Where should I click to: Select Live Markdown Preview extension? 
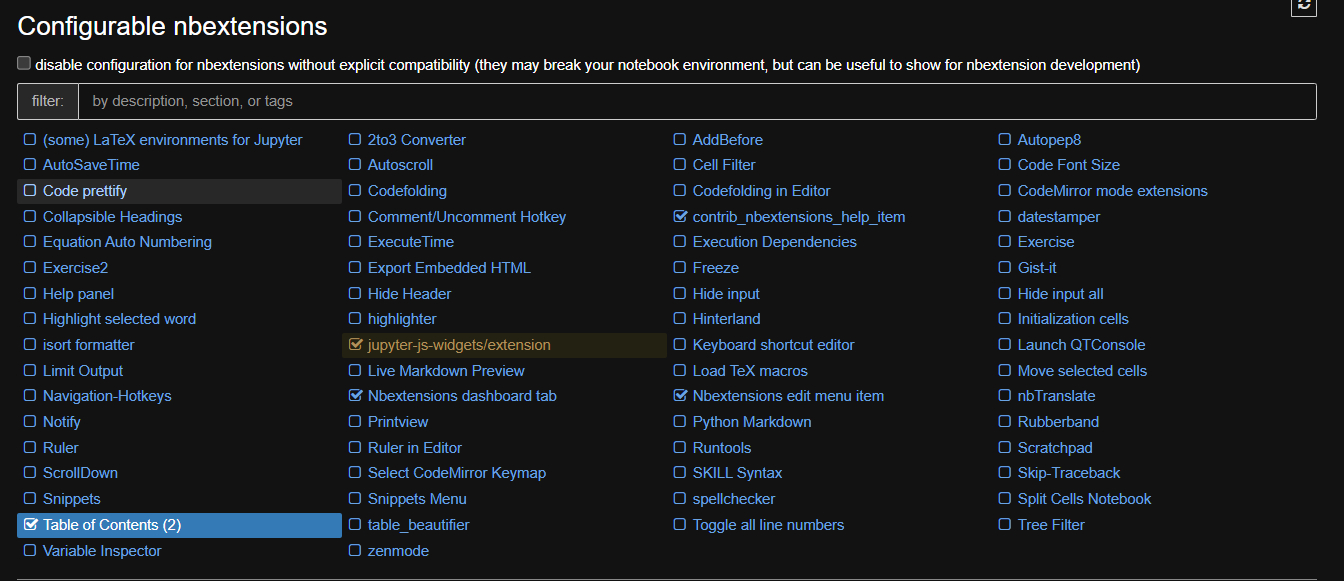tap(446, 371)
